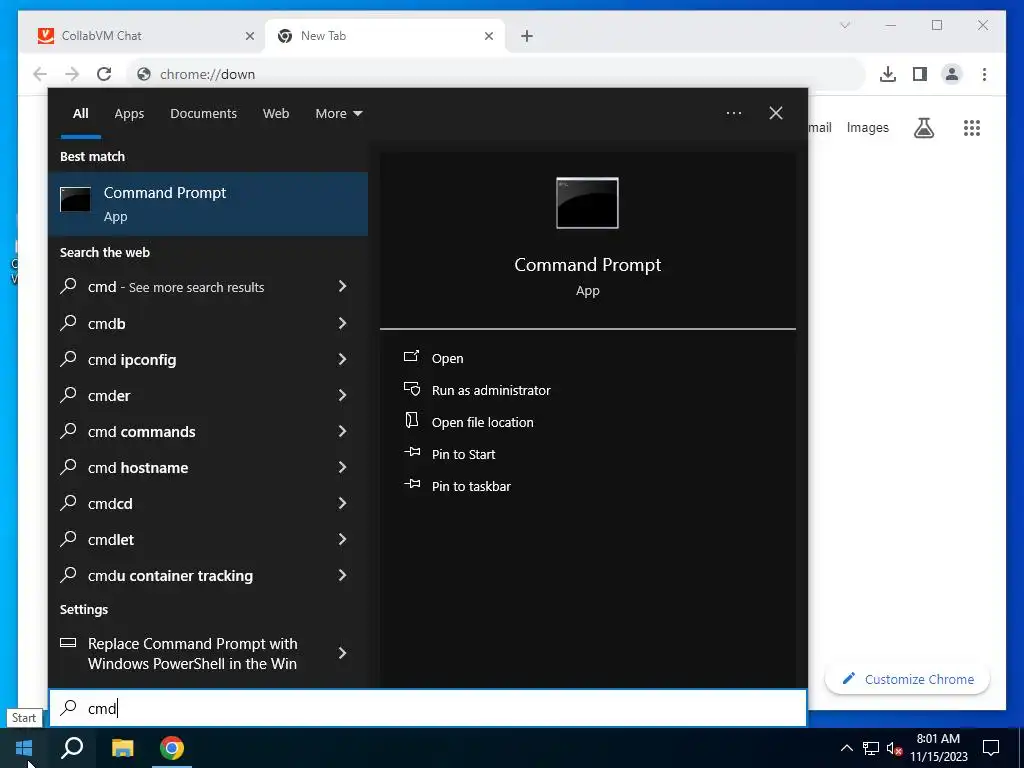This screenshot has width=1024, height=768.
Task: Open the Chrome profile avatar
Action: (952, 74)
